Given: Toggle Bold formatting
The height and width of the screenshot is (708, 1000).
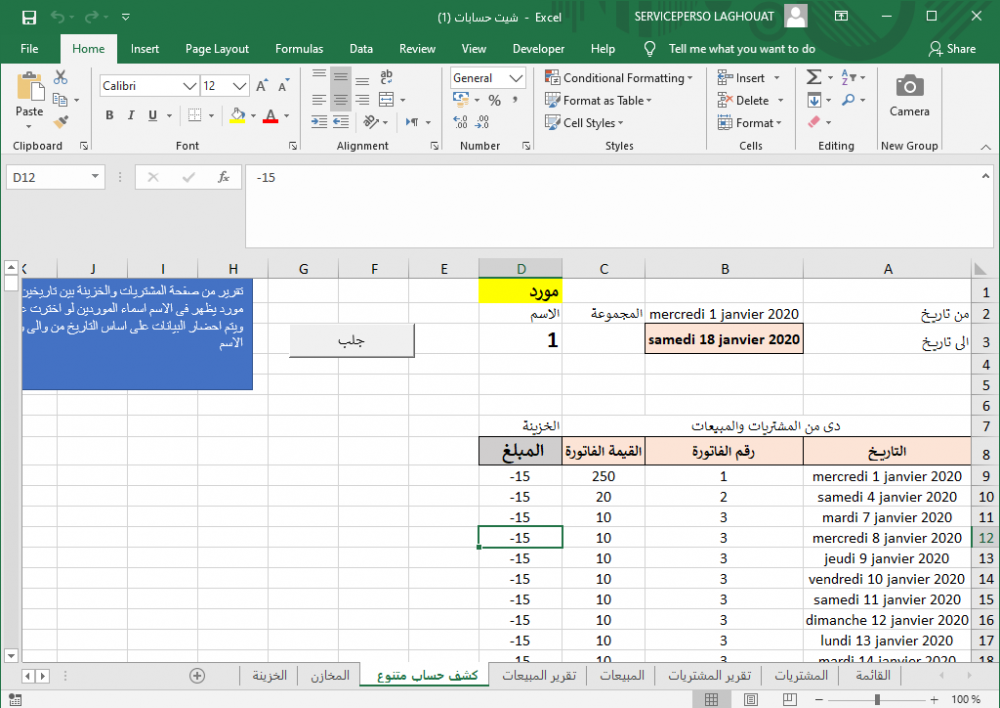Looking at the screenshot, I should click(x=110, y=115).
